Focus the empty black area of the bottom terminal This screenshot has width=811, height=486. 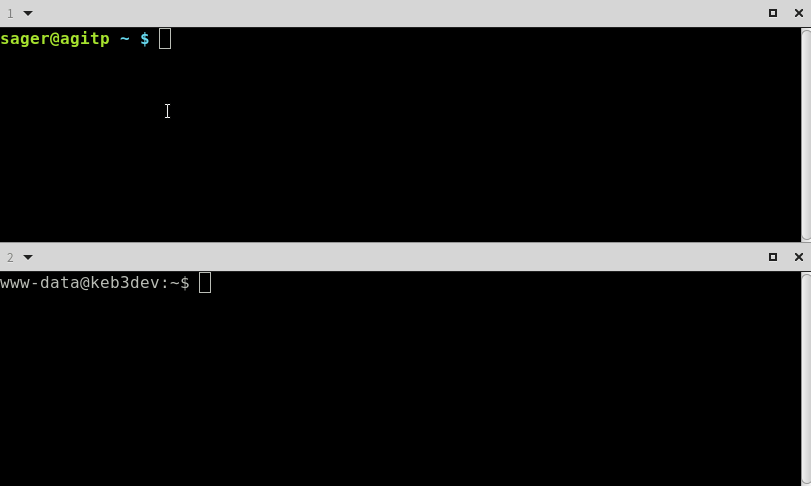401,388
